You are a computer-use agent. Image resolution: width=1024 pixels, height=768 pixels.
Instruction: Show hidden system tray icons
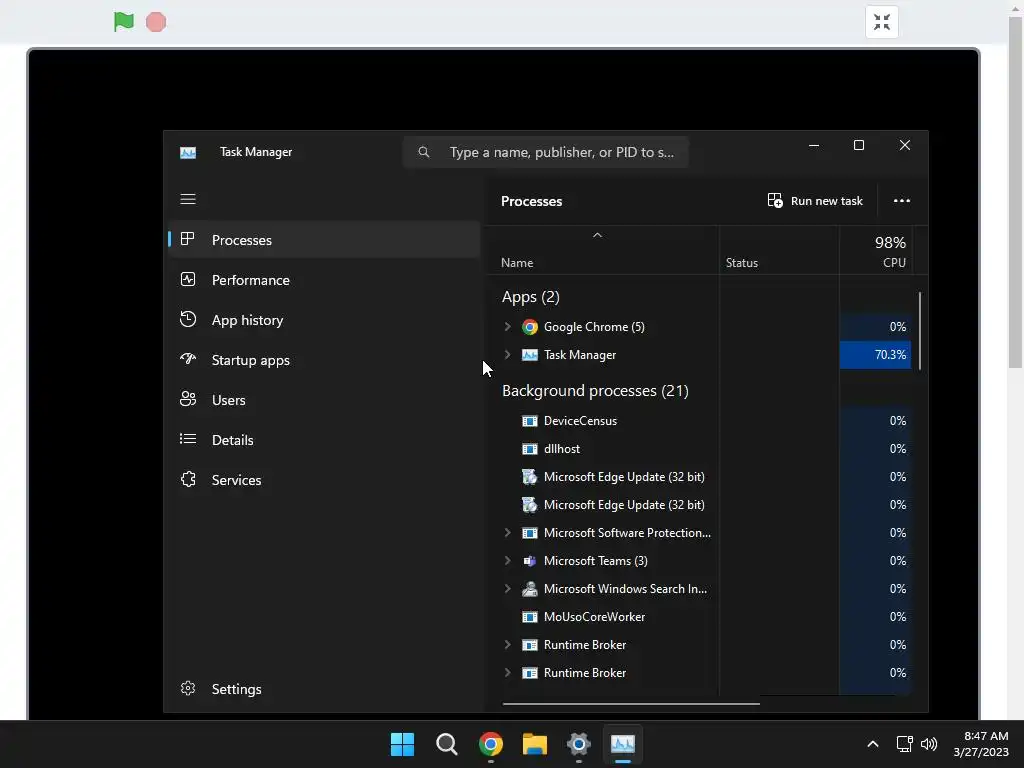point(872,744)
